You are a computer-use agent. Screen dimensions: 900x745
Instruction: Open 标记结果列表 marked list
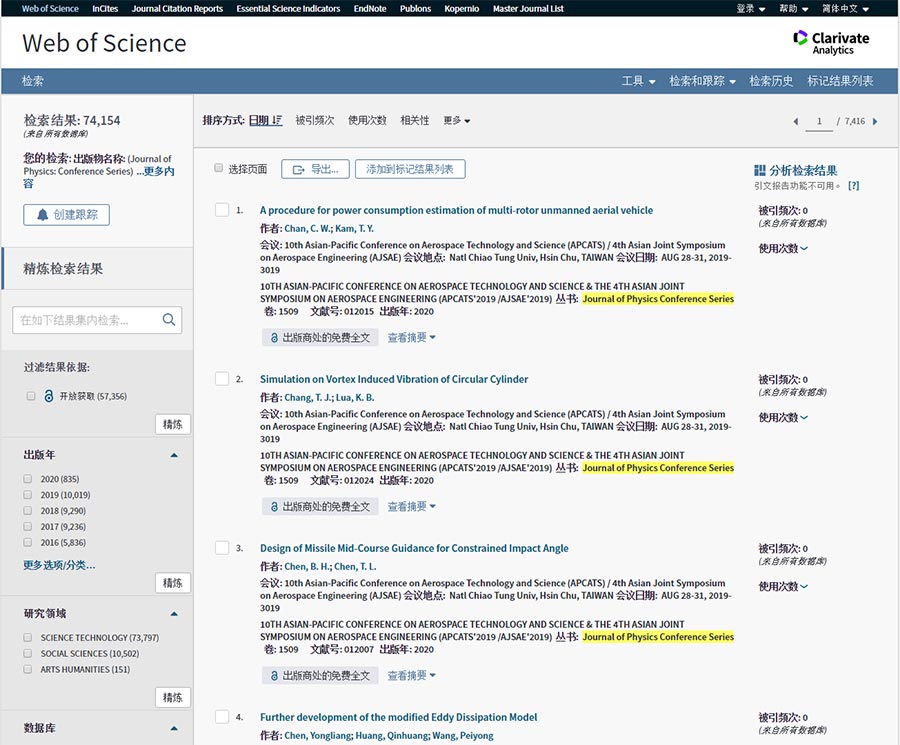tap(840, 81)
